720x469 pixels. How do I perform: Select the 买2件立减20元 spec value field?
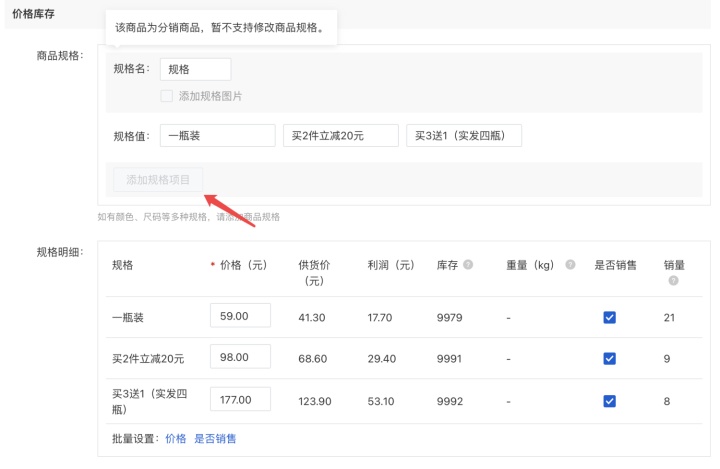coord(340,136)
